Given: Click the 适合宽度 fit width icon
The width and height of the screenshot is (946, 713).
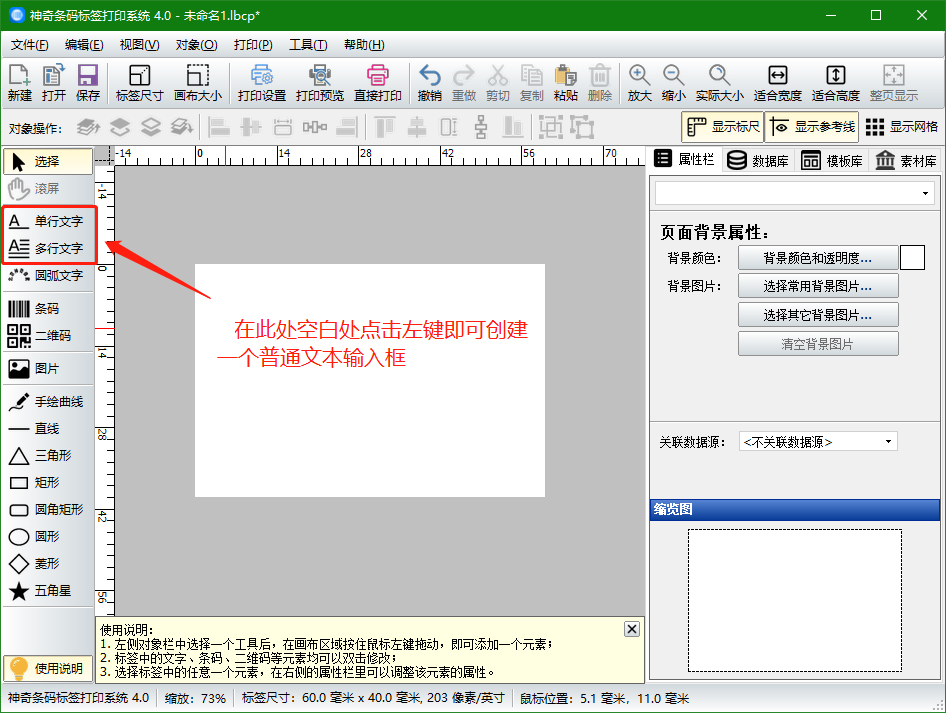Looking at the screenshot, I should (777, 83).
